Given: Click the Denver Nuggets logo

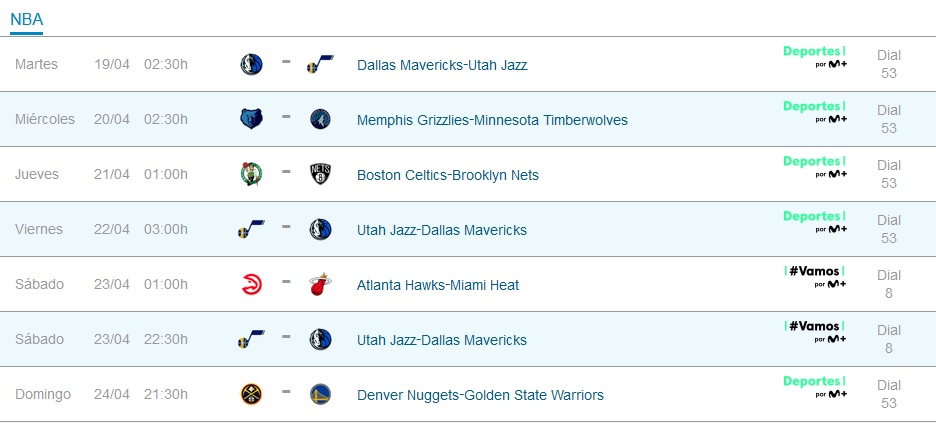Looking at the screenshot, I should [x=251, y=394].
